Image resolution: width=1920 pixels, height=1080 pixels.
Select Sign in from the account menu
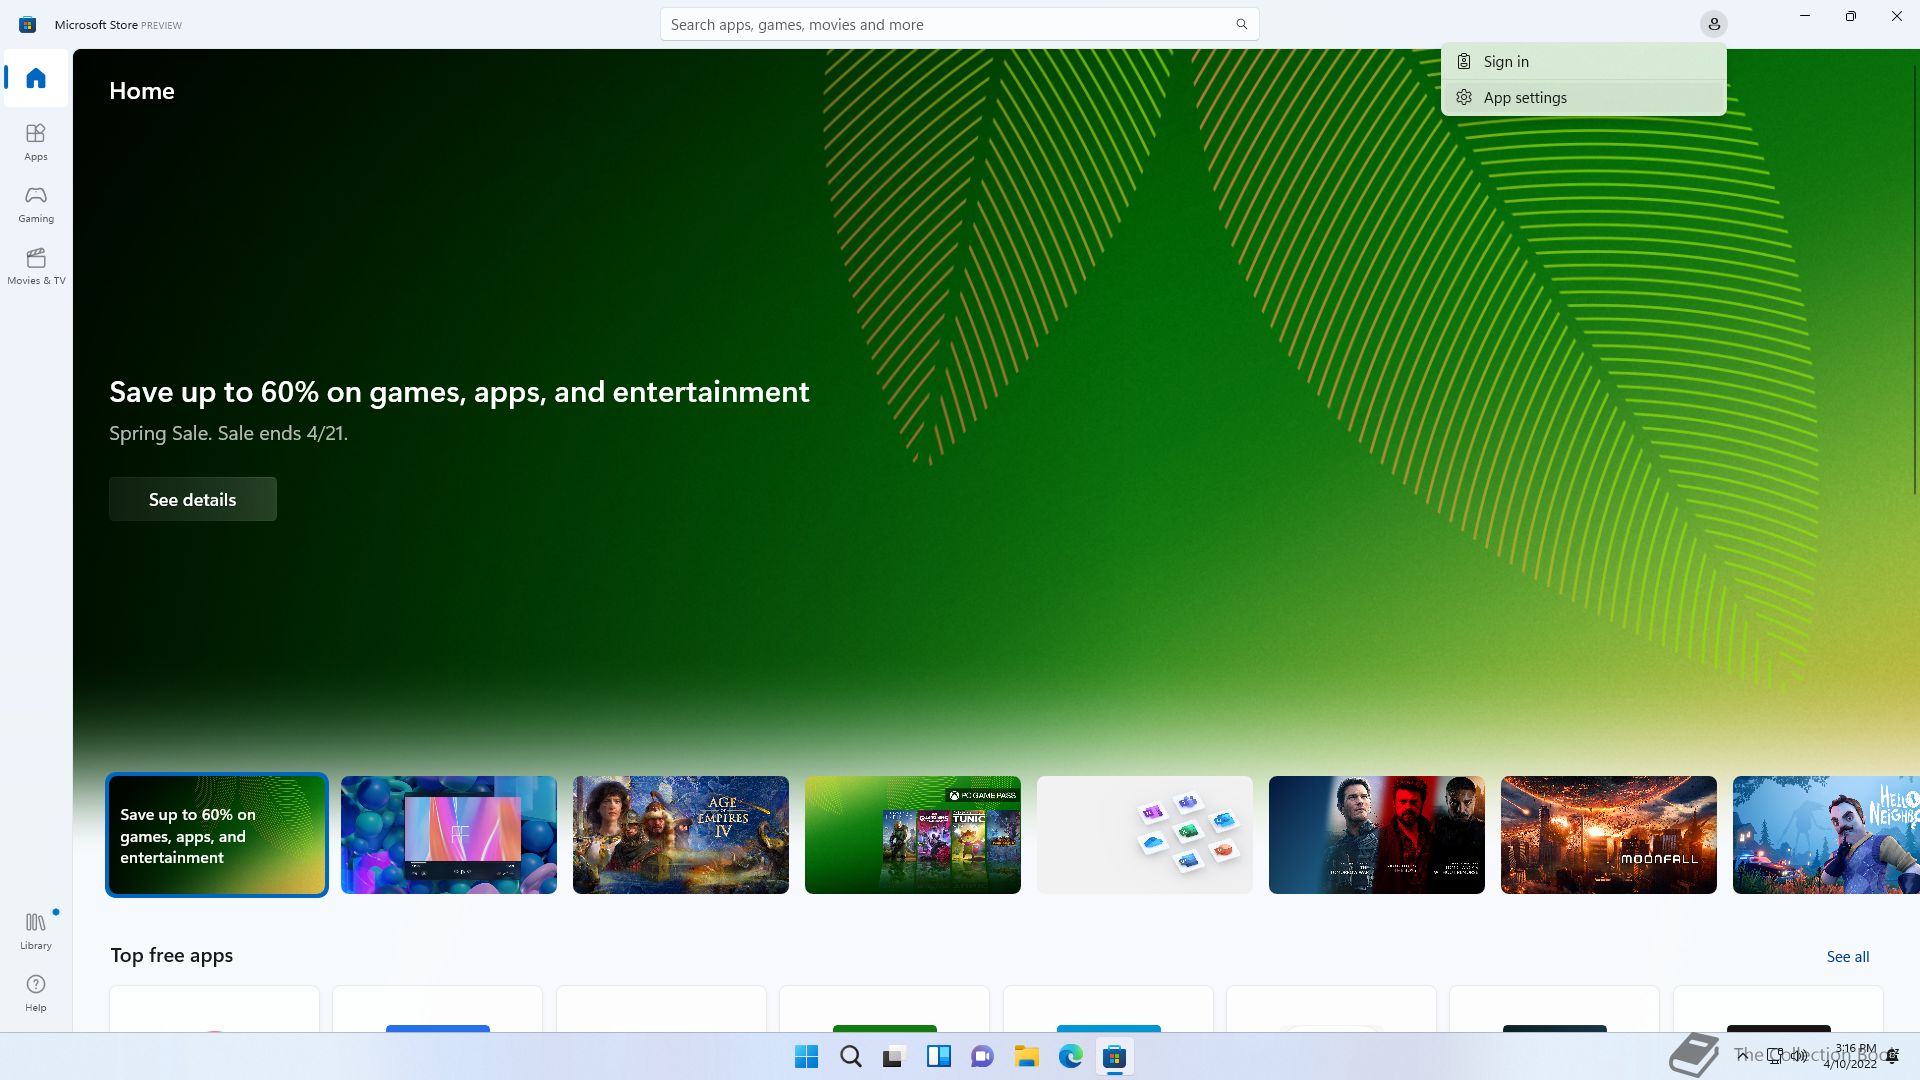[x=1583, y=62]
